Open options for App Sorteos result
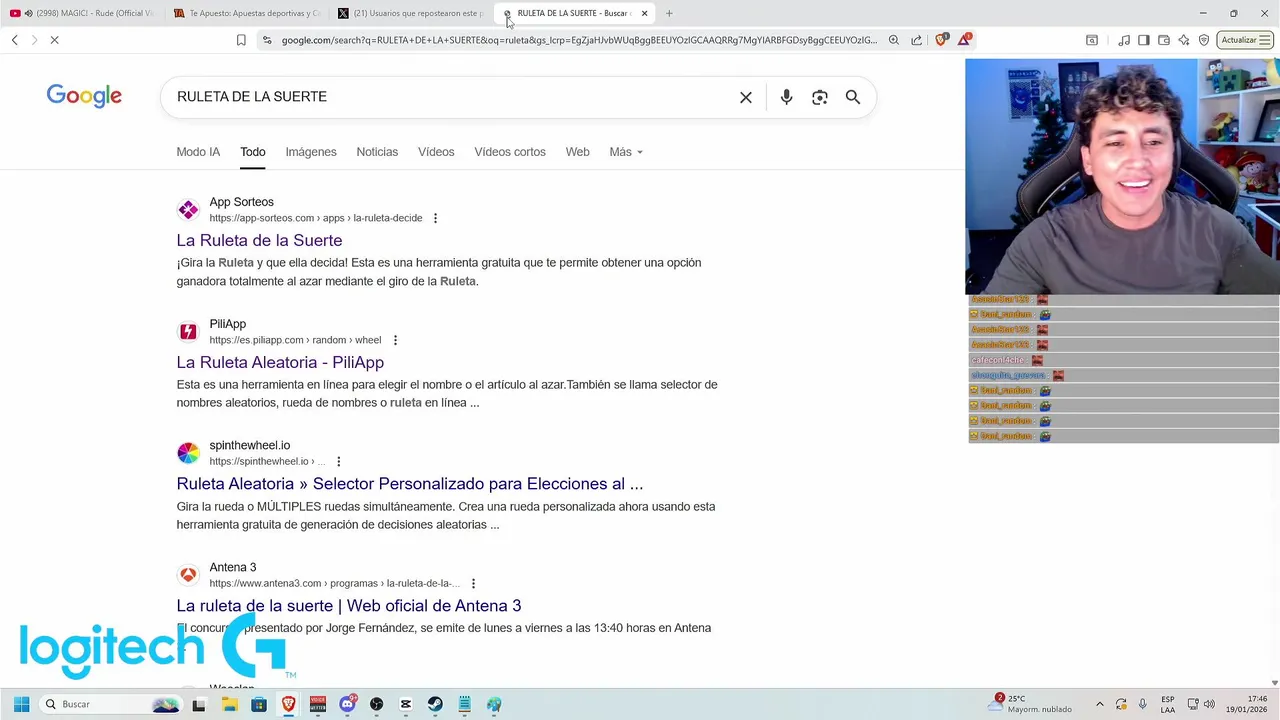The image size is (1280, 720). (x=435, y=218)
